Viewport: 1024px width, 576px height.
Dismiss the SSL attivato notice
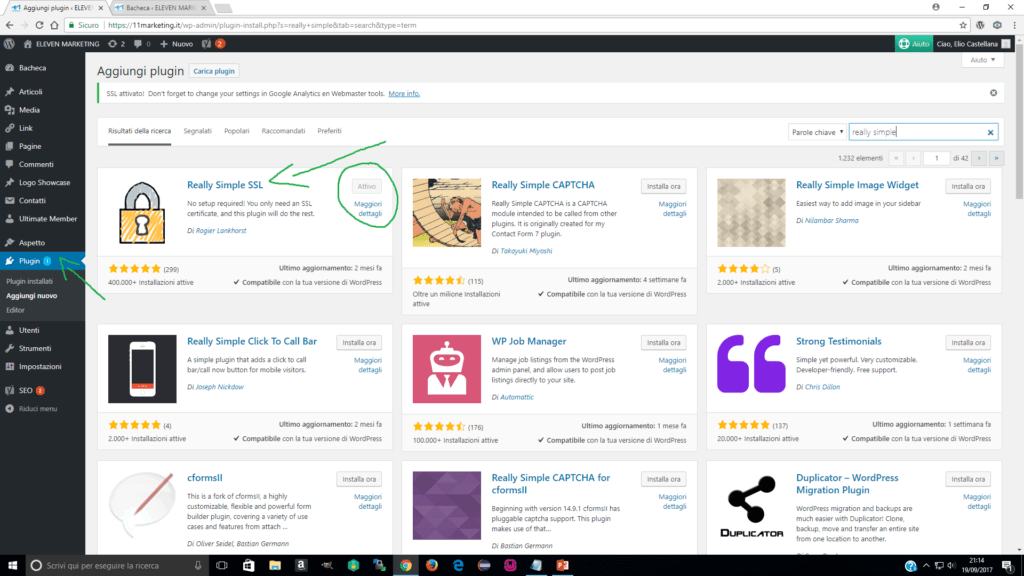[993, 93]
